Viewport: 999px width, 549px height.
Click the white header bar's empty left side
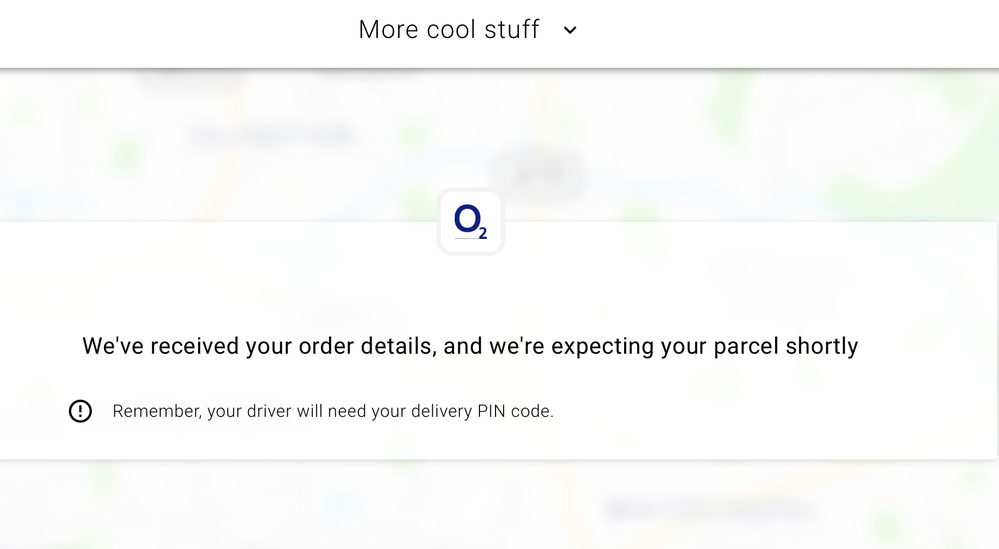pos(150,30)
